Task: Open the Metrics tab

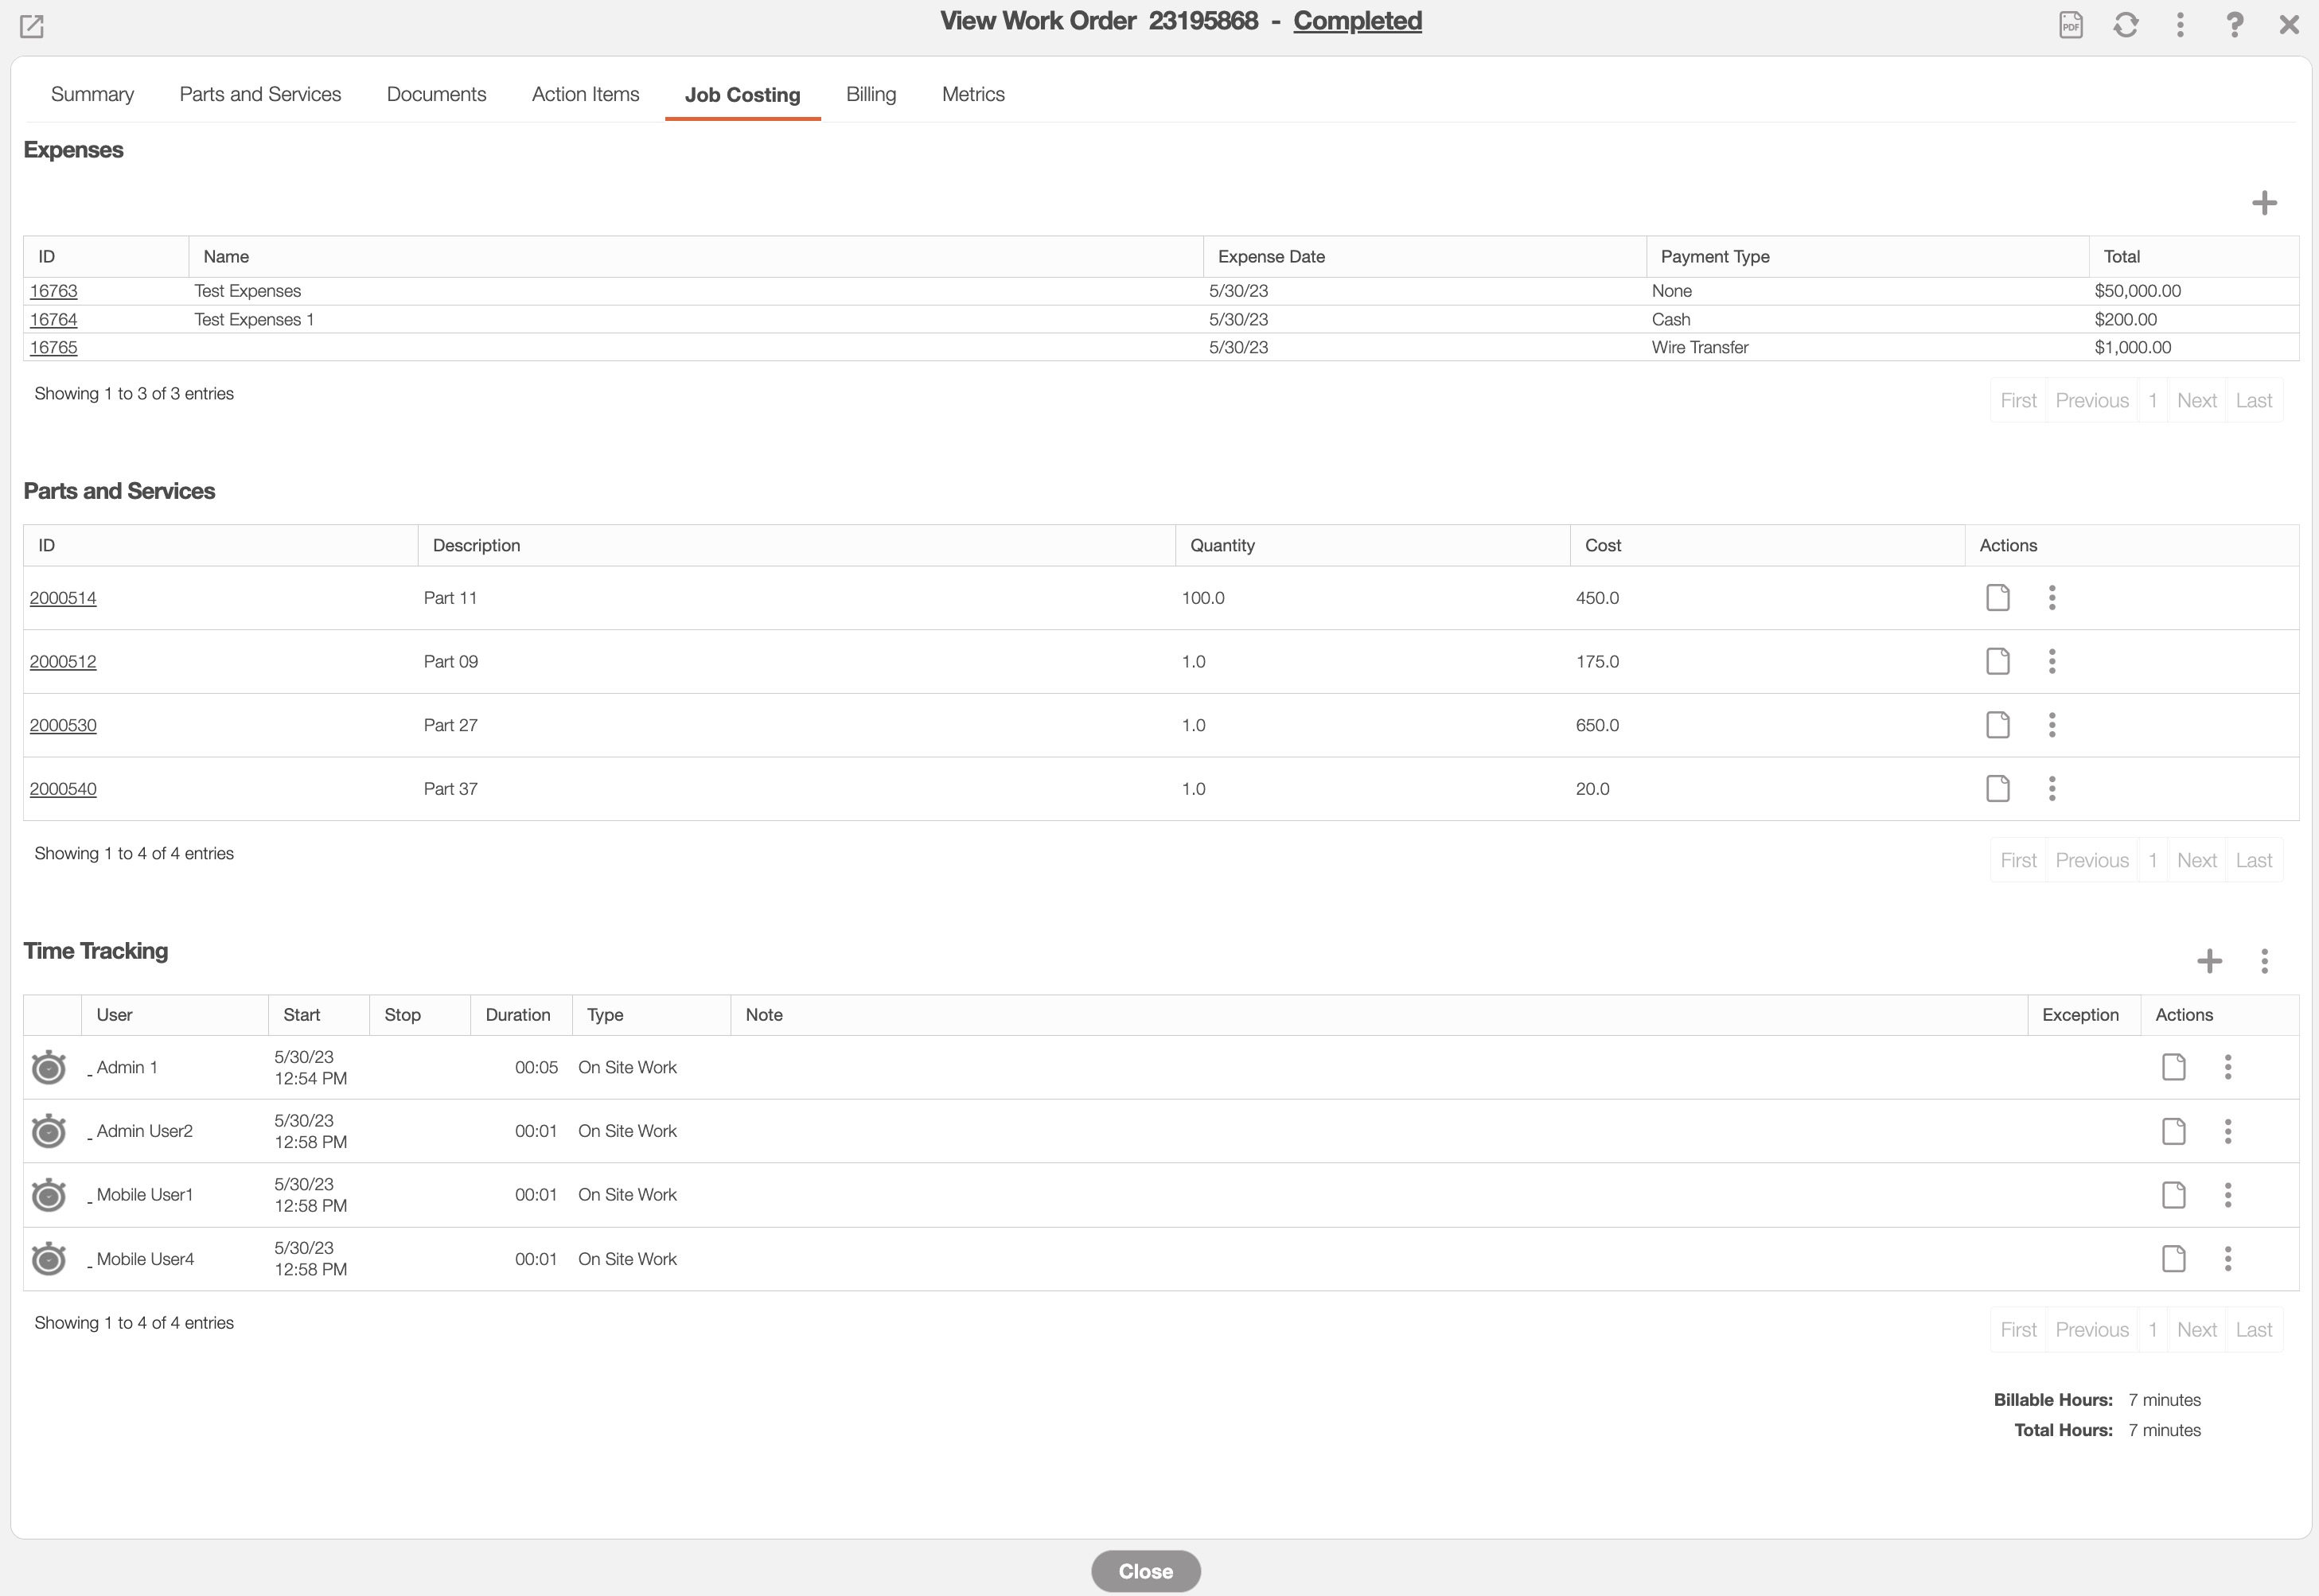Action: [x=972, y=94]
